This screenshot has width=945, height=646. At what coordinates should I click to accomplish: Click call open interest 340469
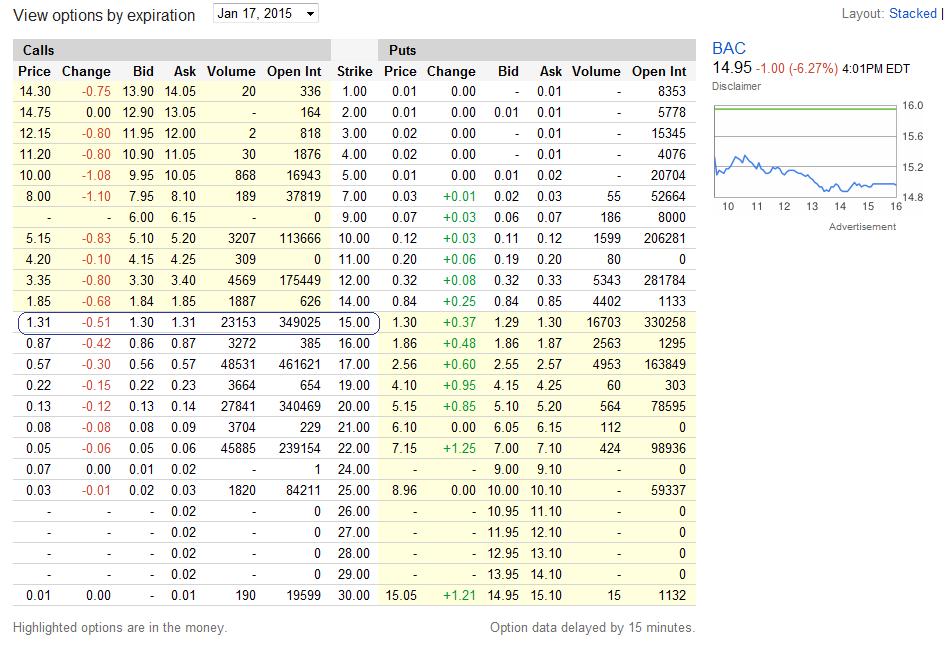click(x=300, y=406)
